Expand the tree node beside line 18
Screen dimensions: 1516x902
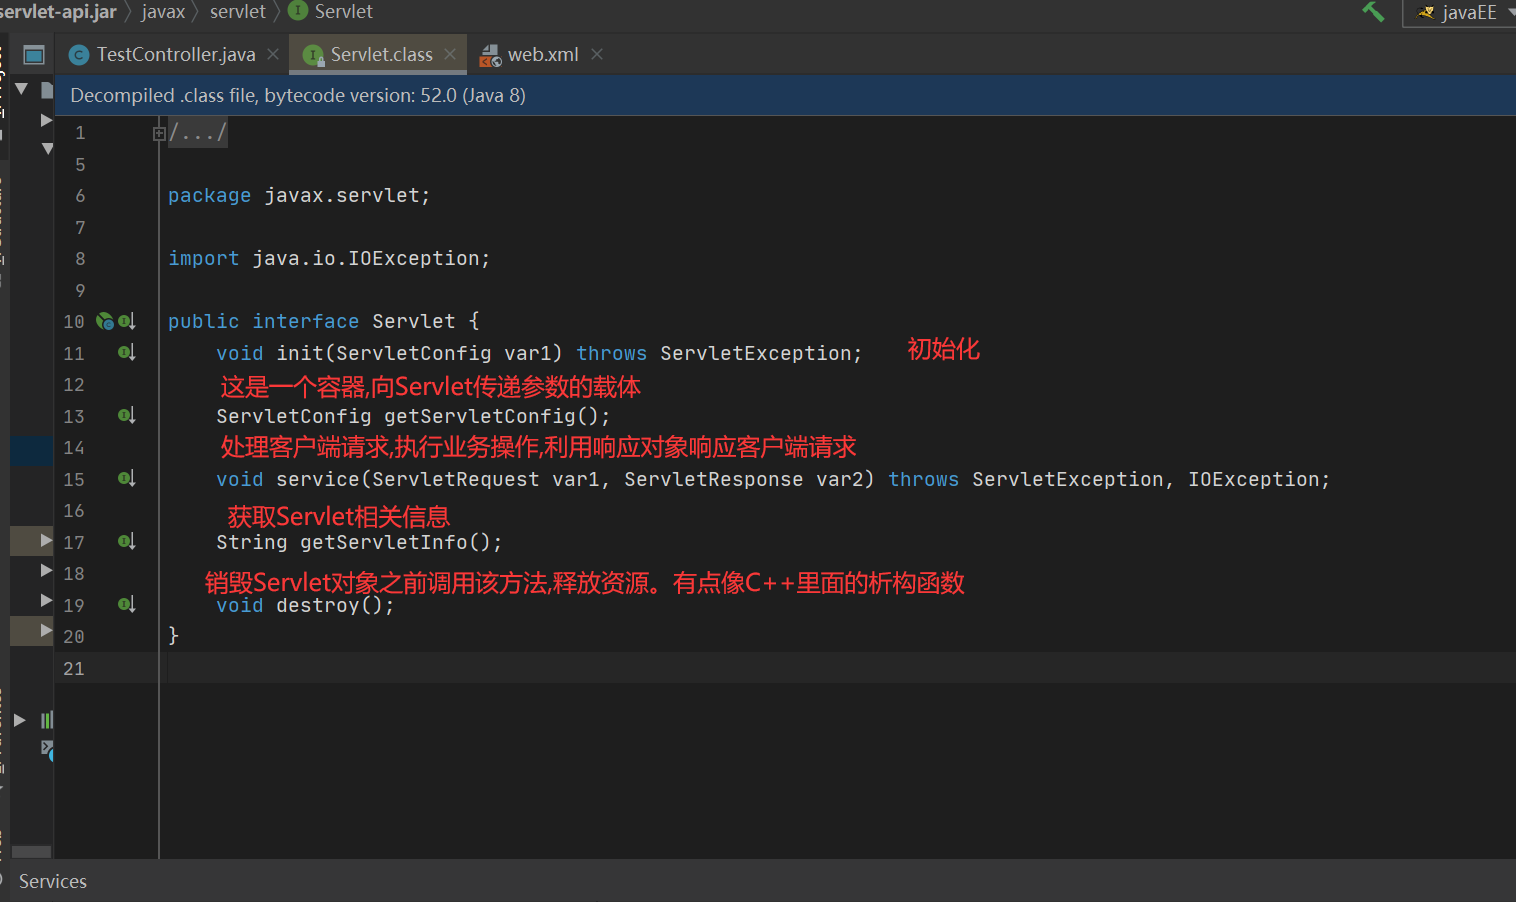click(x=46, y=571)
